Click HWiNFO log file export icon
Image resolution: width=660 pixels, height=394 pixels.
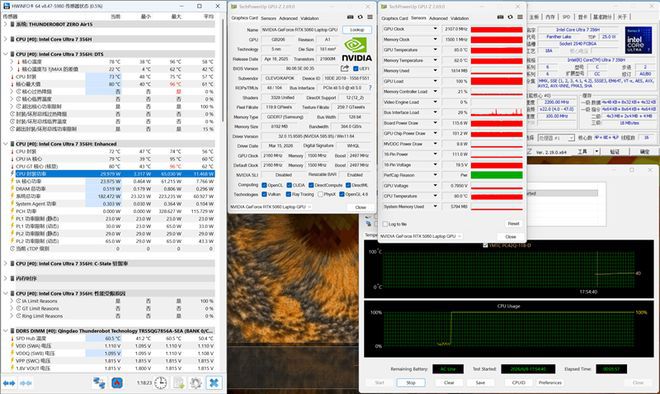tap(179, 383)
